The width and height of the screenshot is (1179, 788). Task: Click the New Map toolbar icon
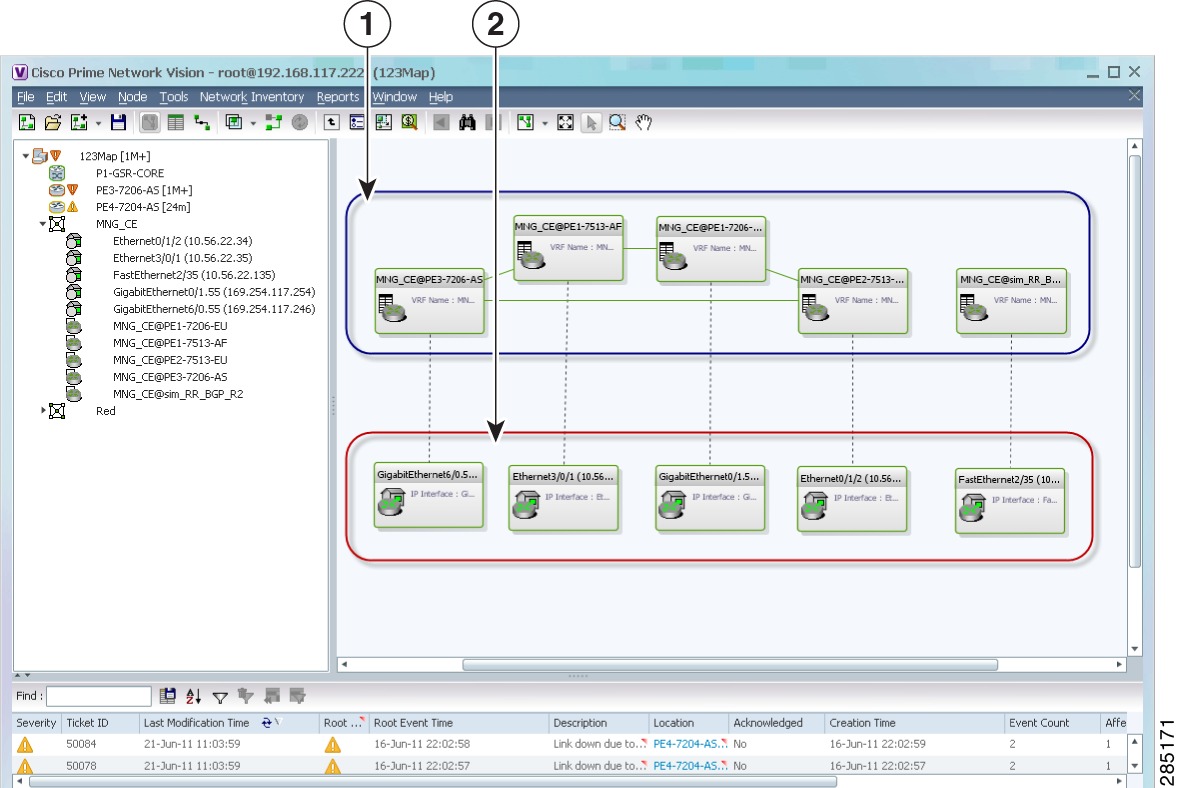tap(27, 123)
